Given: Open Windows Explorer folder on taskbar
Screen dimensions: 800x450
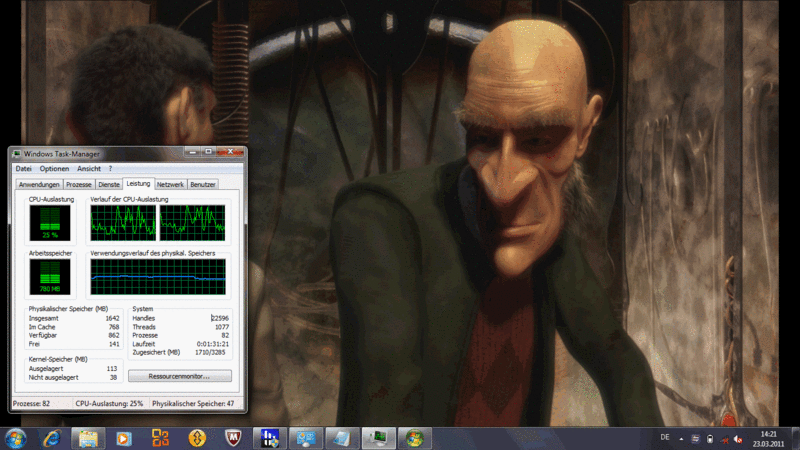Looking at the screenshot, I should 88,438.
